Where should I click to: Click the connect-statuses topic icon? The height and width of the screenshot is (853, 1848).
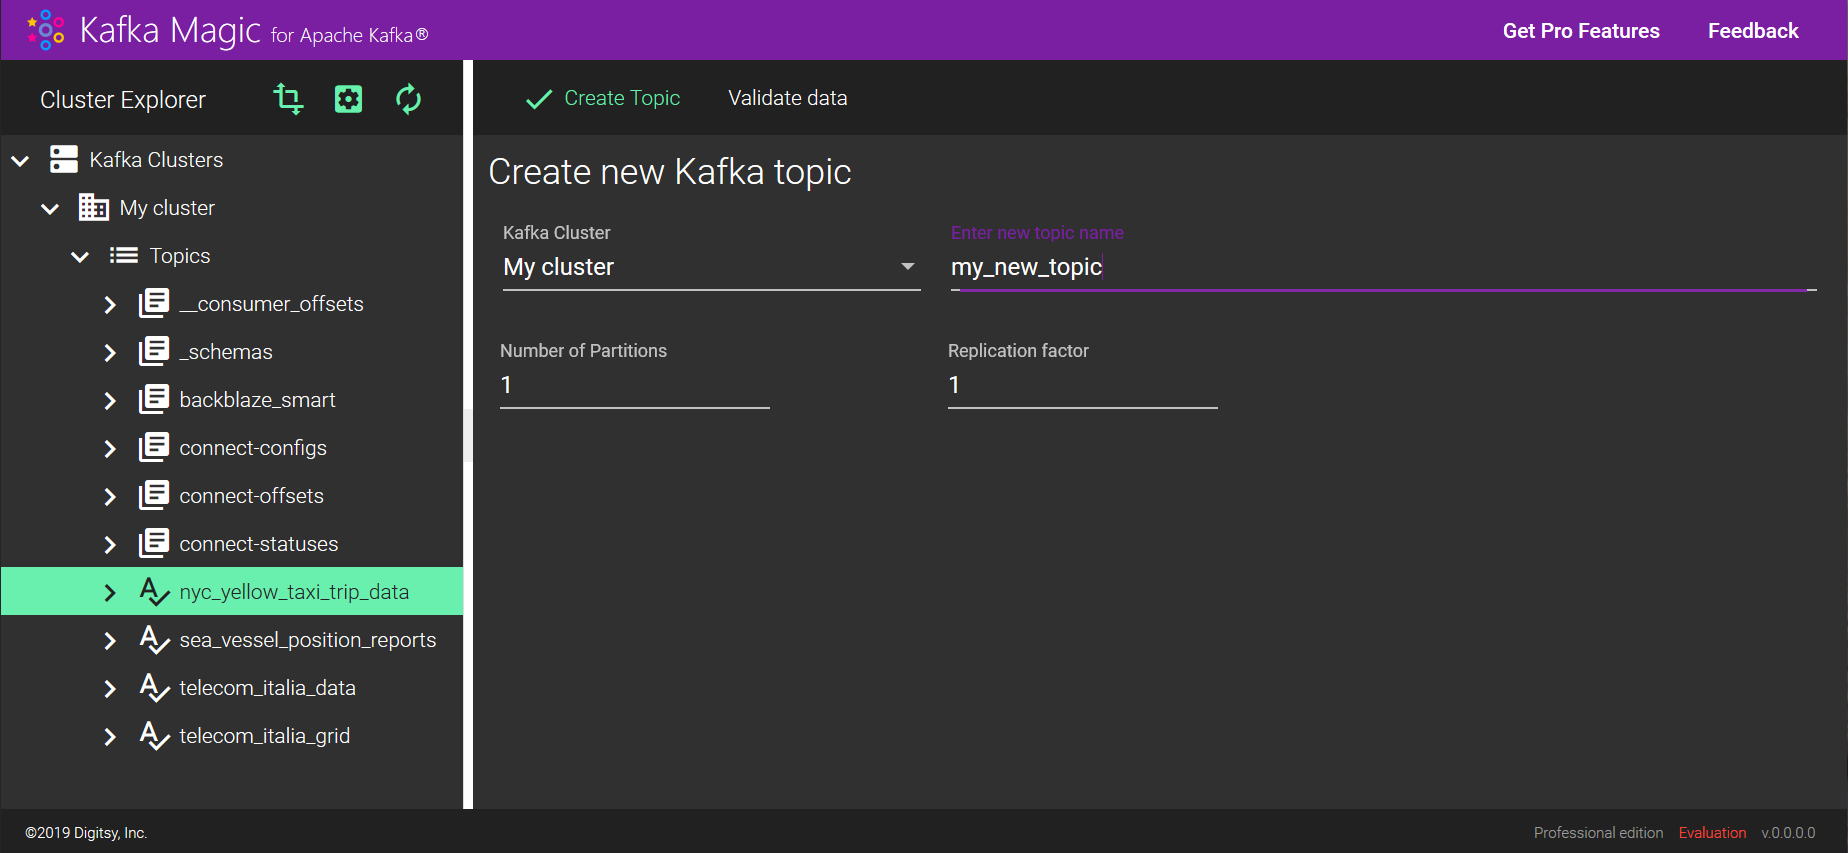coord(154,543)
